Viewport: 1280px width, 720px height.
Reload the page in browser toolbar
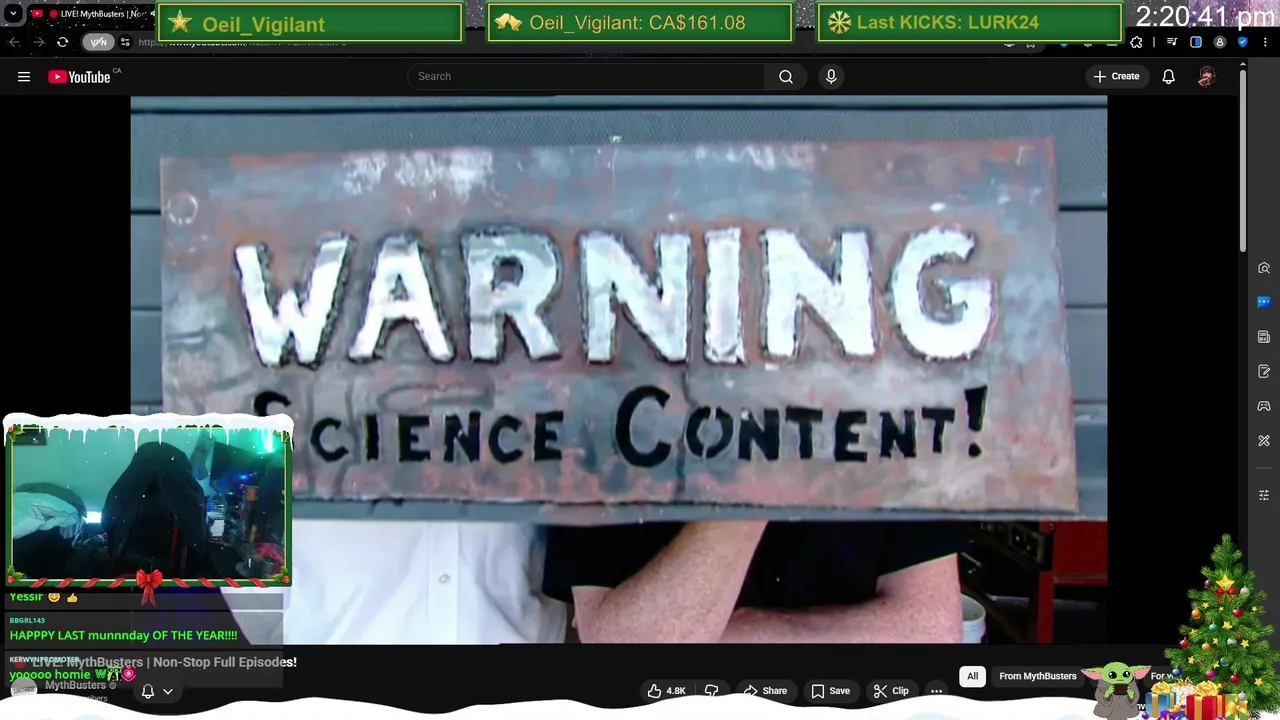[x=62, y=42]
